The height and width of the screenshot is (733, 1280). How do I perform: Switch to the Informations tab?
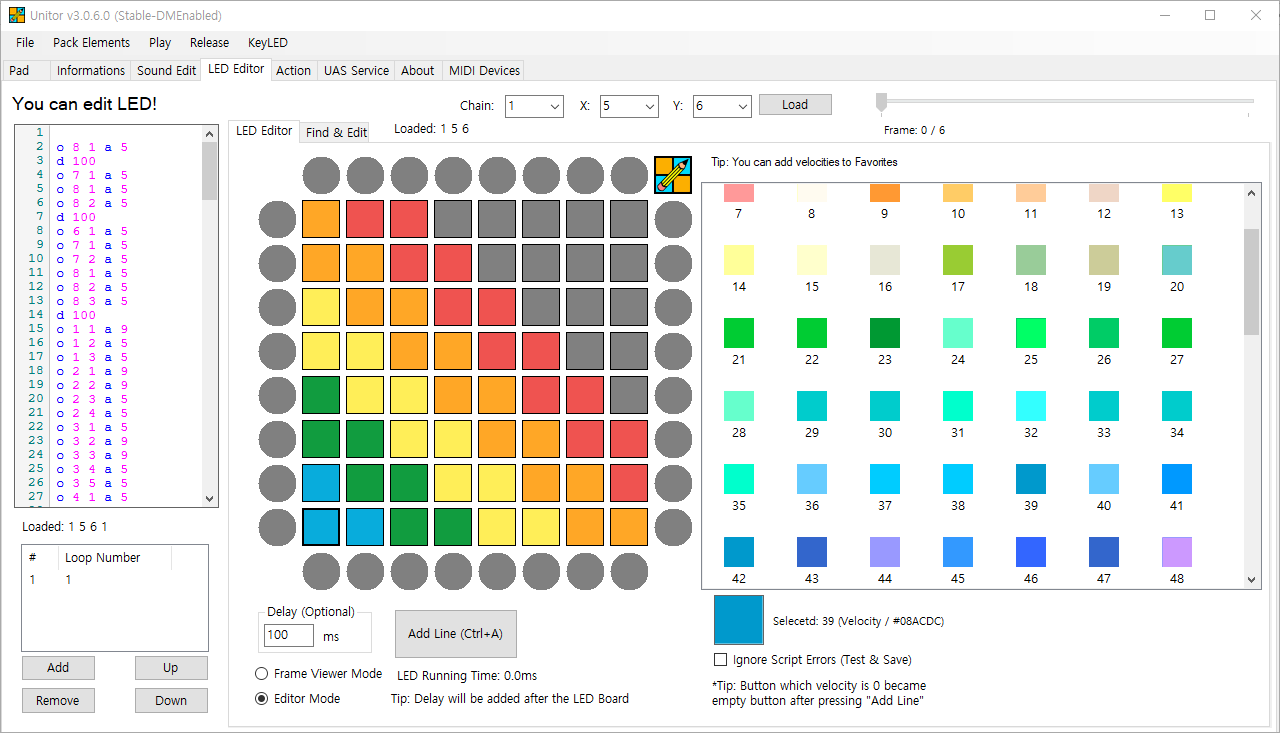point(91,70)
